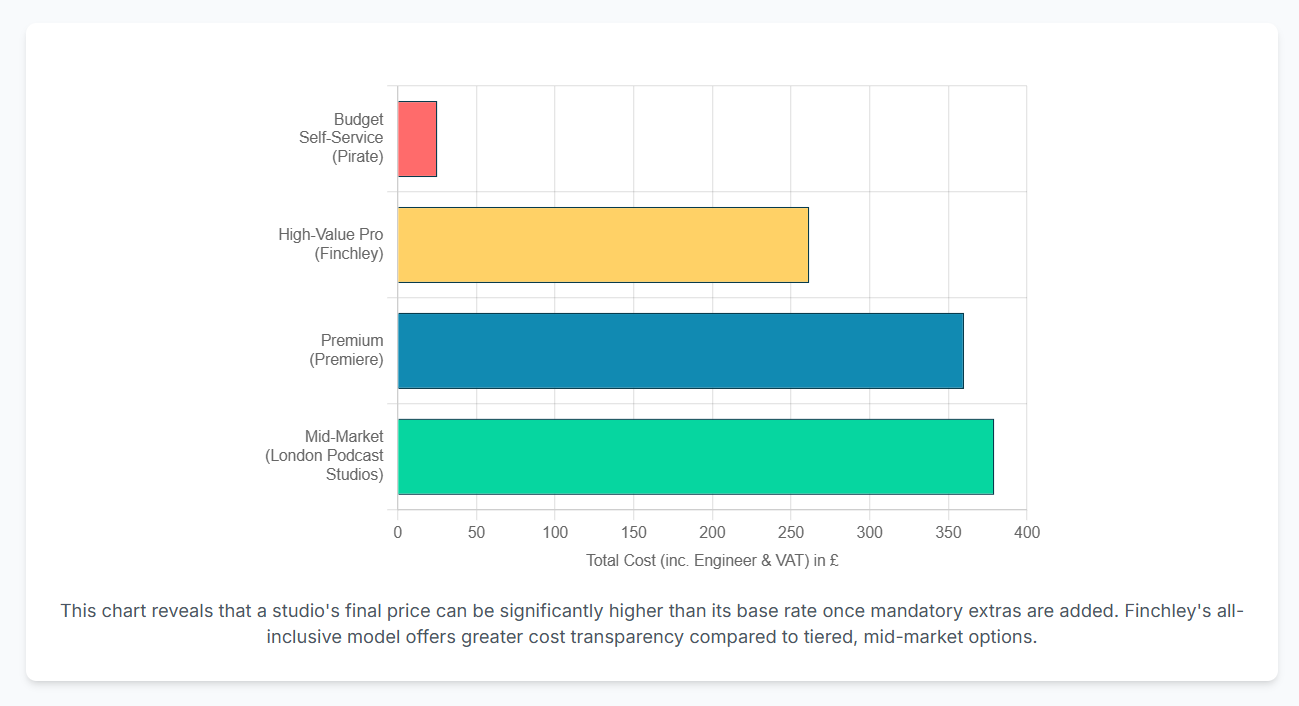Select the yellow High-Value Pro bar
1299x706 pixels.
pos(603,245)
